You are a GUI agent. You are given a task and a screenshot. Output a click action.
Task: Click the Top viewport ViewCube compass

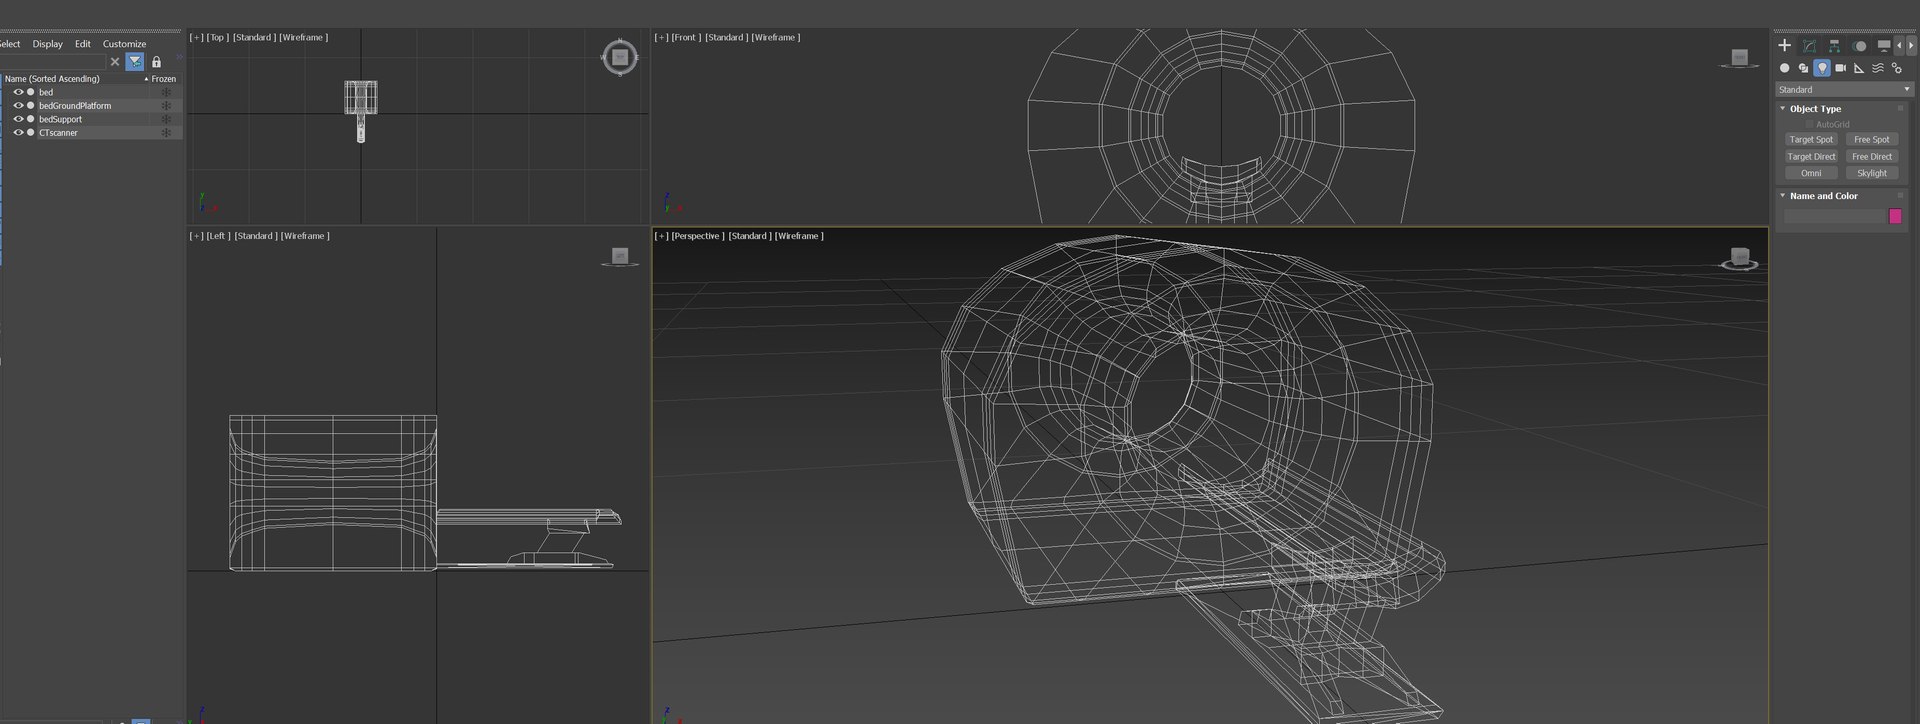[620, 57]
